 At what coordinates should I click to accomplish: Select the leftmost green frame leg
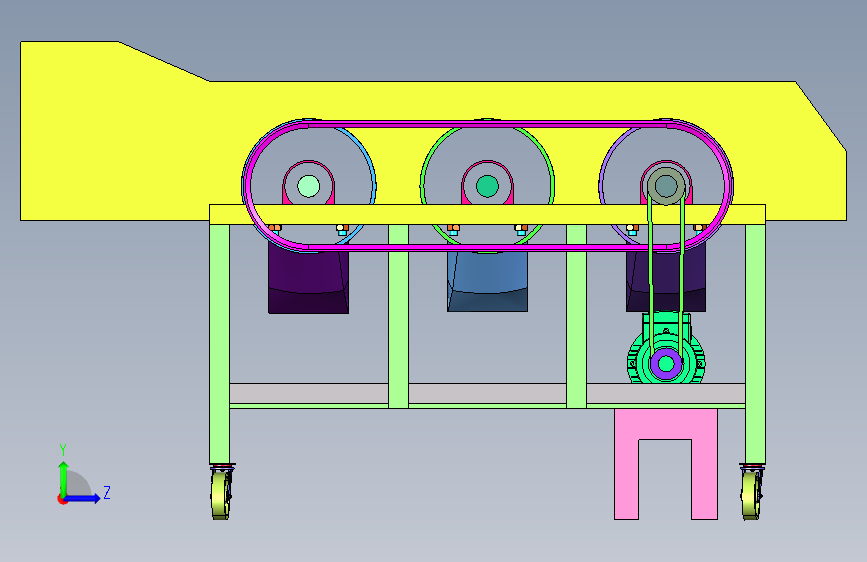pos(220,344)
